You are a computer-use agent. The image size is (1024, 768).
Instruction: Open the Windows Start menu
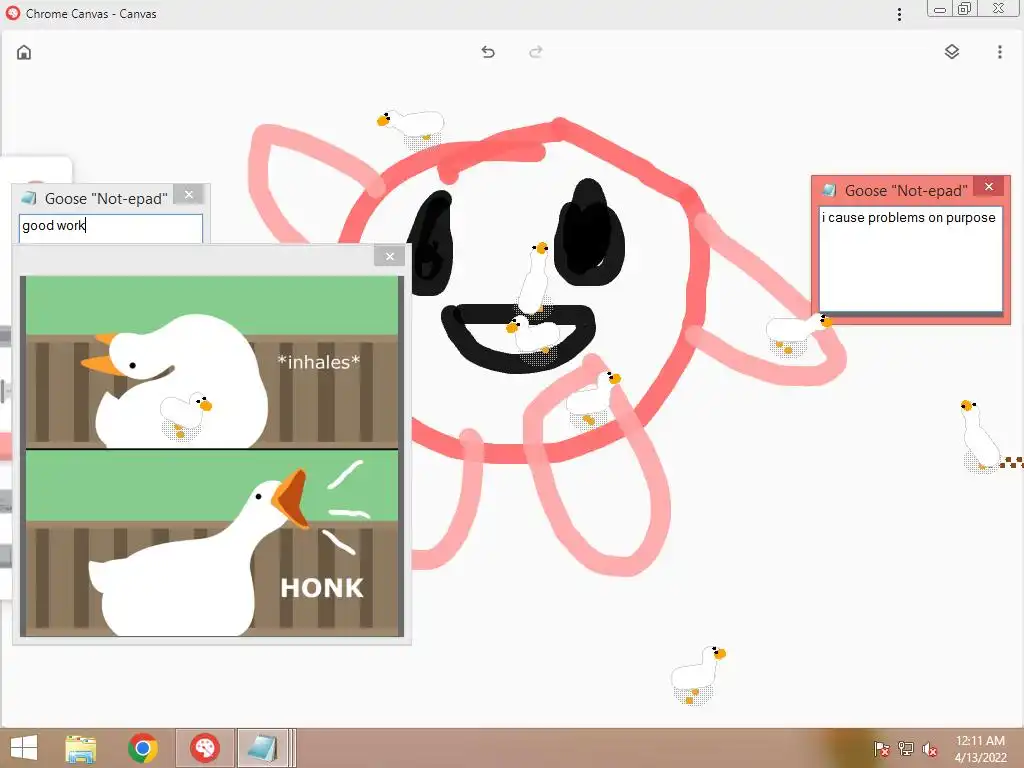point(24,748)
